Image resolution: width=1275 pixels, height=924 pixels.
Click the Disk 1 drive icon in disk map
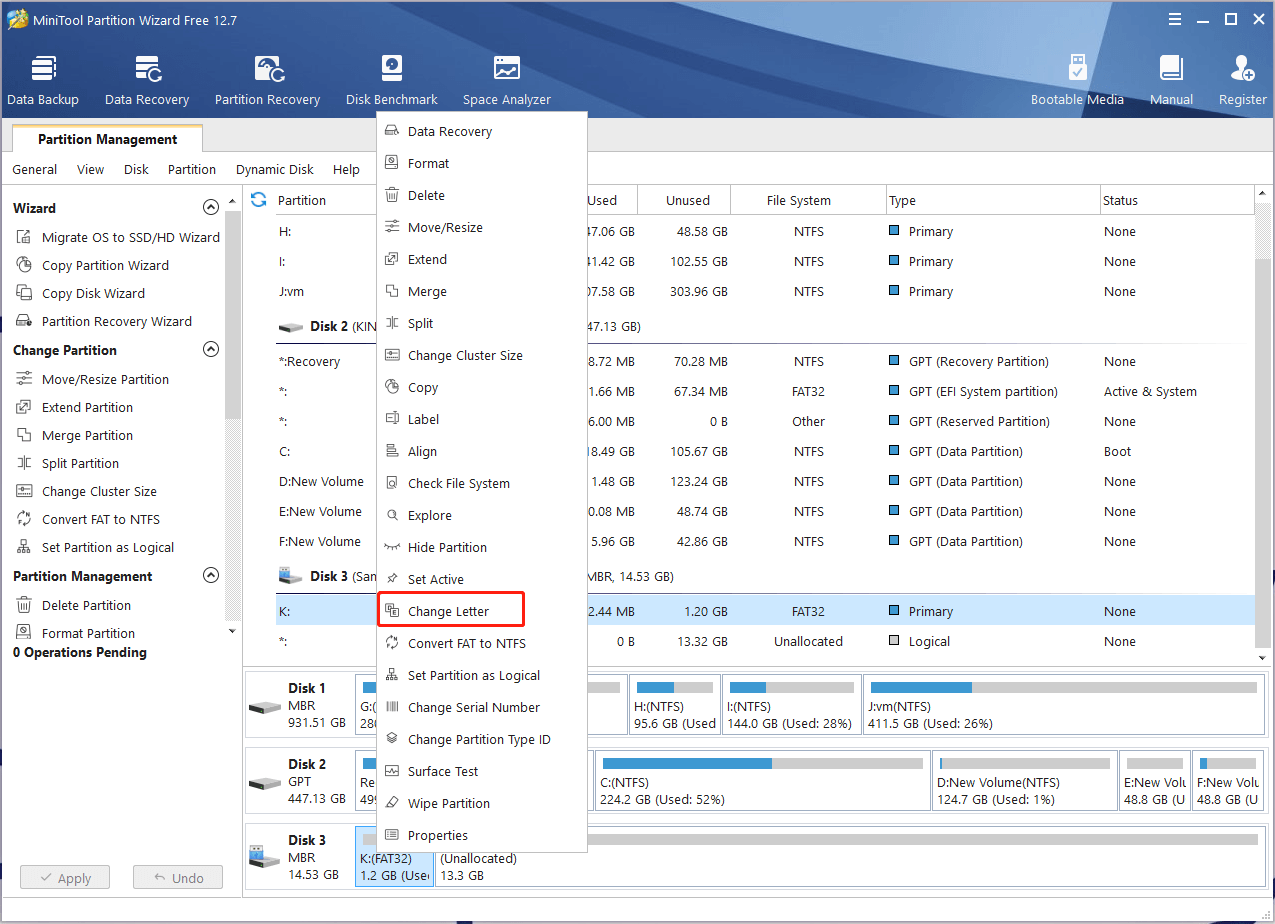(265, 706)
